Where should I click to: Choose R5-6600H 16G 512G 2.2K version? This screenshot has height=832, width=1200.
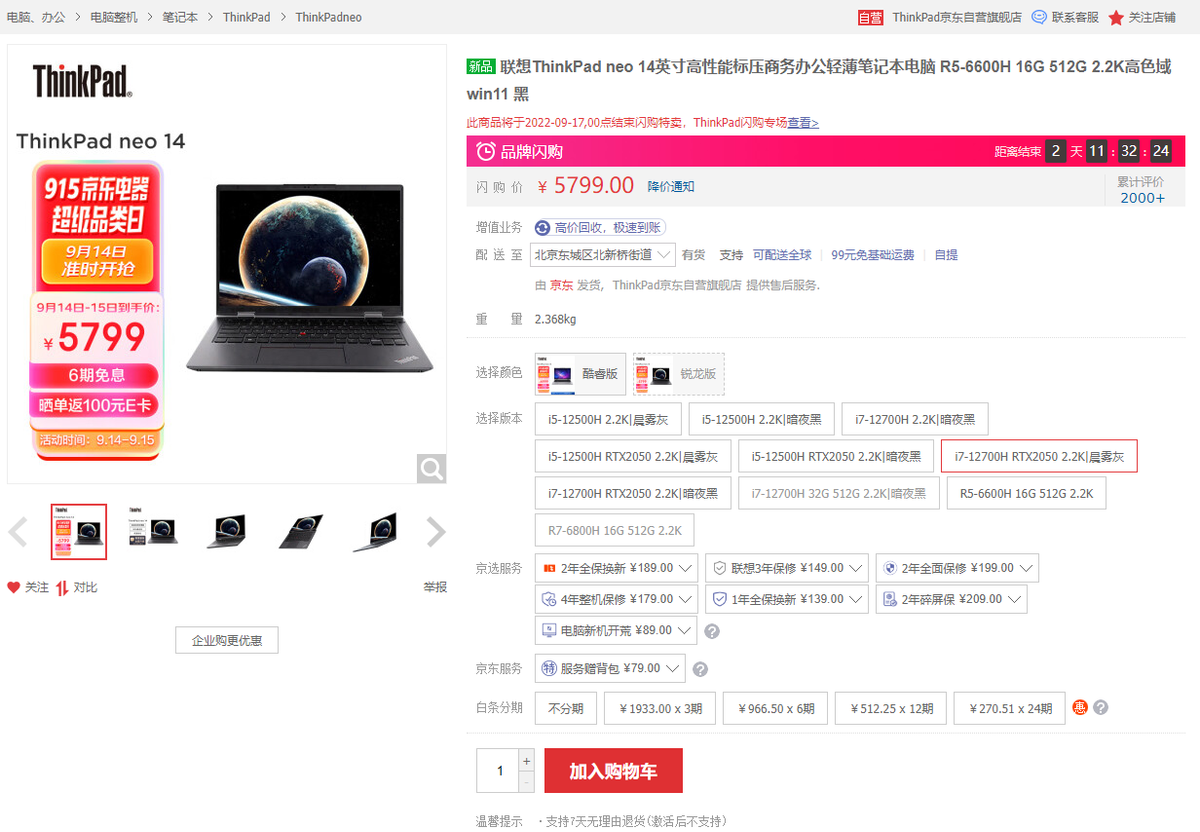(1026, 493)
